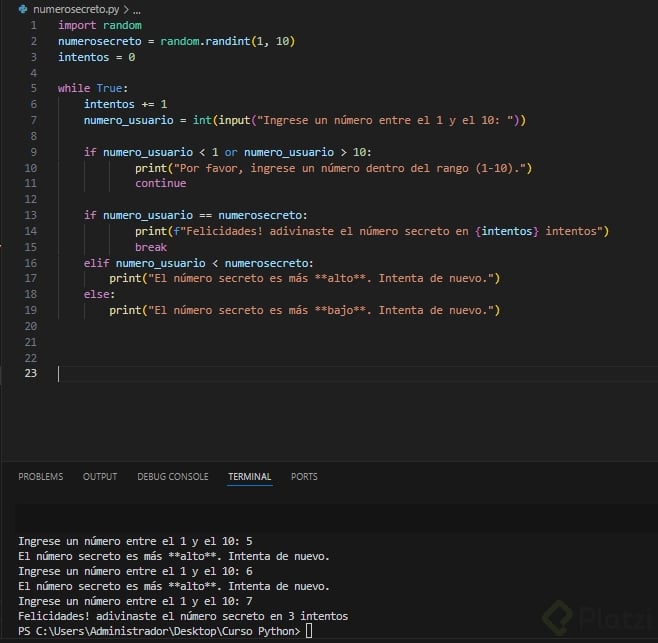Click the 'elif' statement on line 16
This screenshot has width=658, height=643.
(198, 263)
